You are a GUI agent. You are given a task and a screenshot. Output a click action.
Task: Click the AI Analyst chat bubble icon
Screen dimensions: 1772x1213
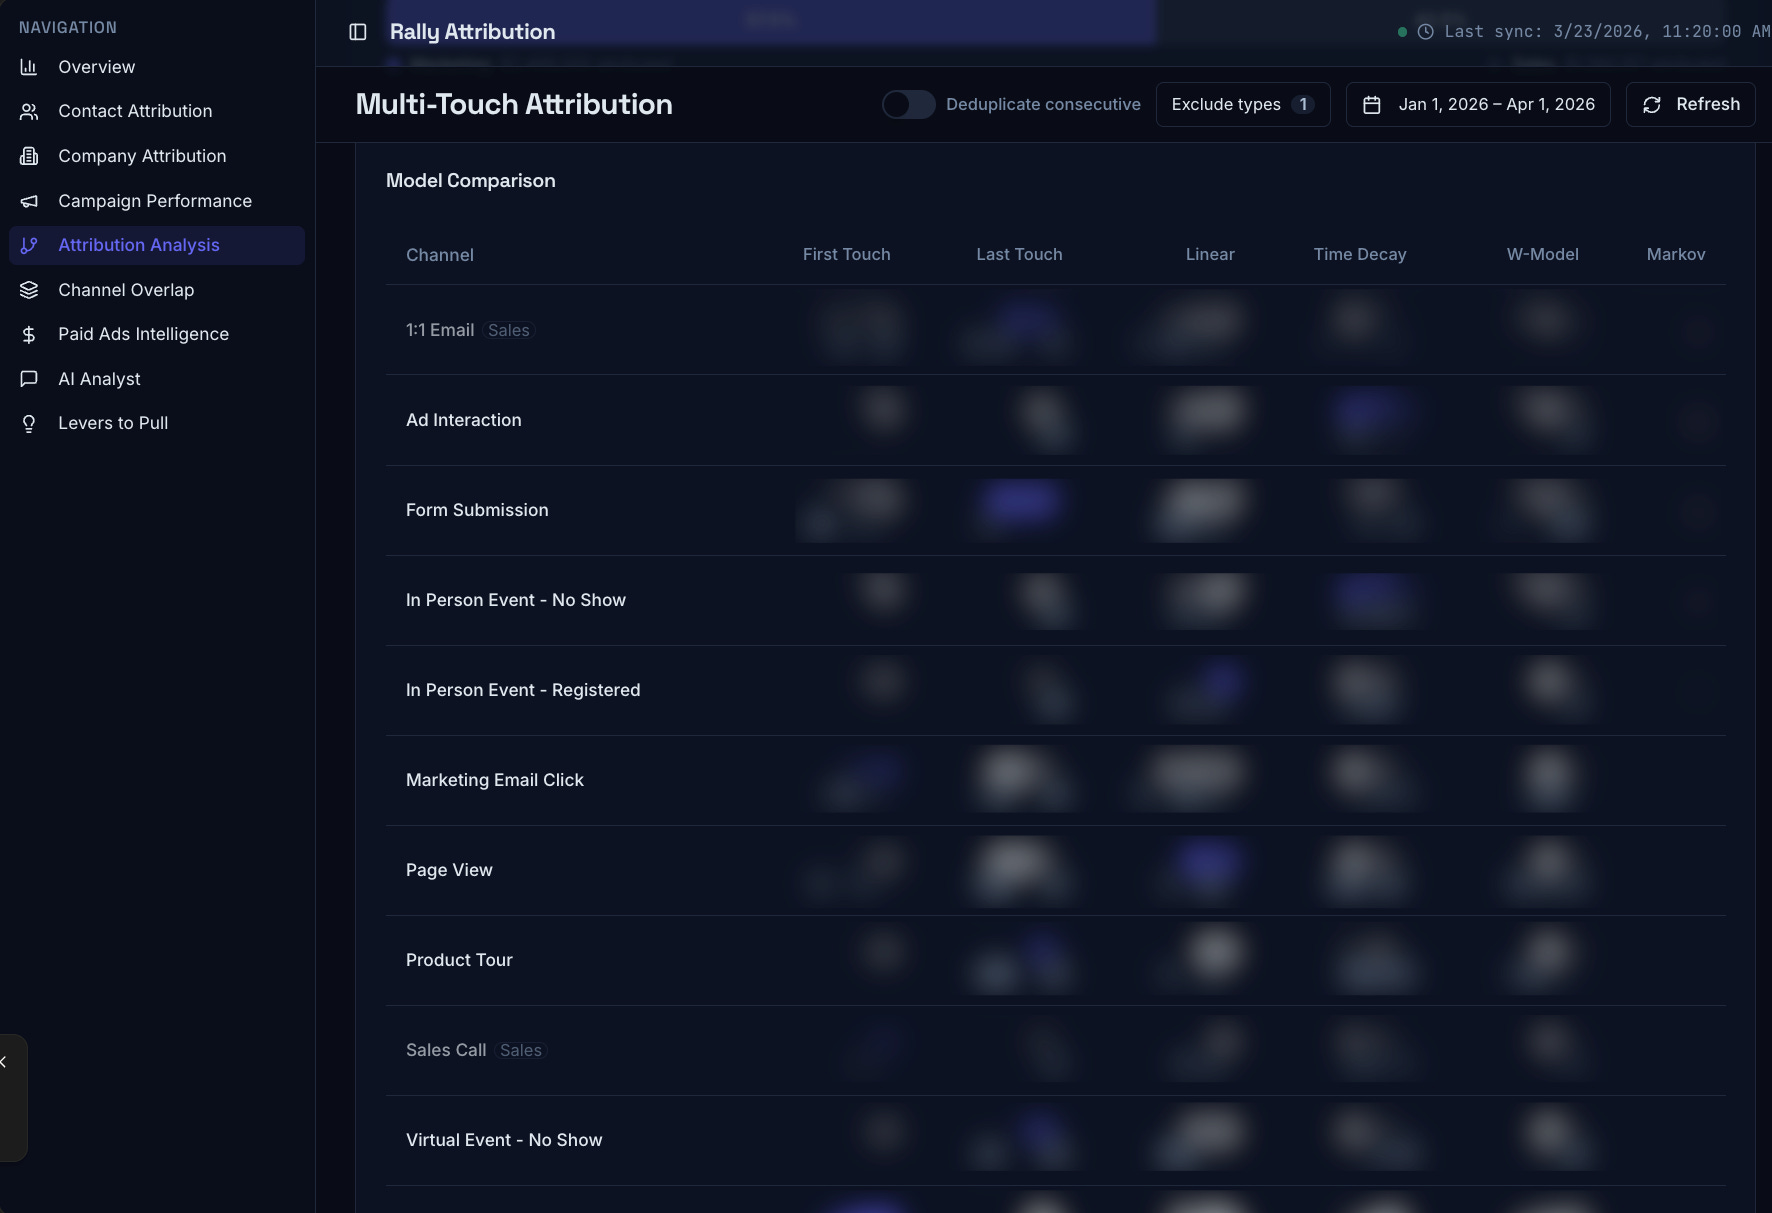pos(29,379)
